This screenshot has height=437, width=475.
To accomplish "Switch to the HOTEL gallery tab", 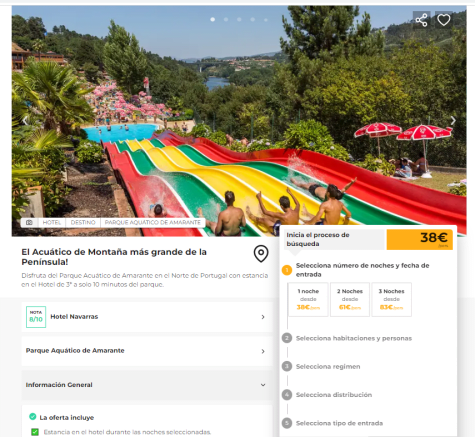I will 52,222.
